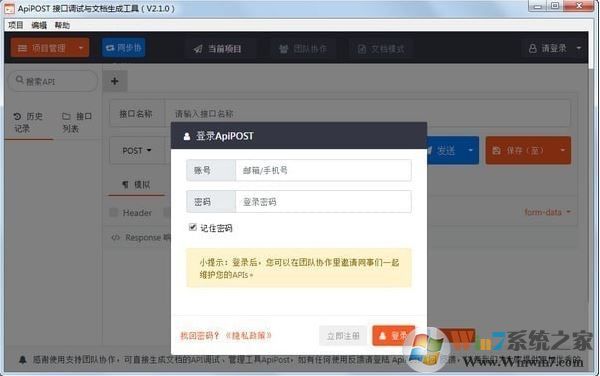Click 请登录 in the top bar
The image size is (600, 376).
[x=548, y=48]
